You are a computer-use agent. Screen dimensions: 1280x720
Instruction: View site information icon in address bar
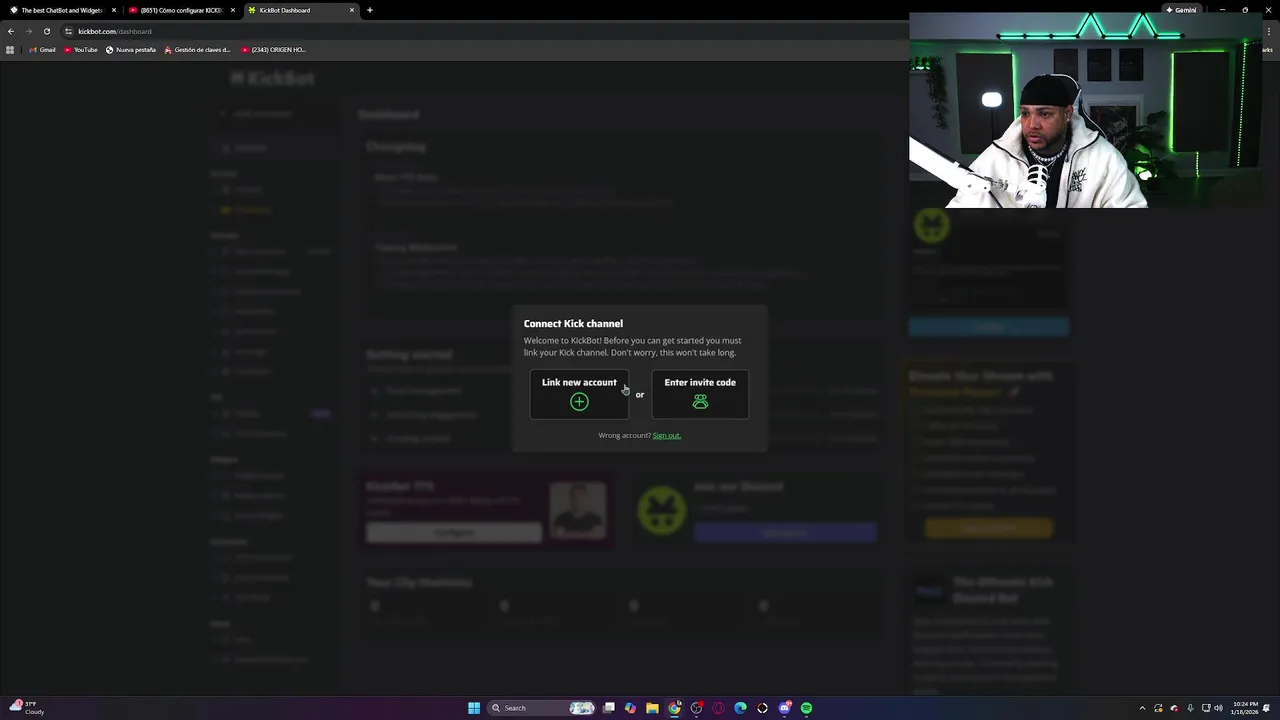pyautogui.click(x=69, y=31)
